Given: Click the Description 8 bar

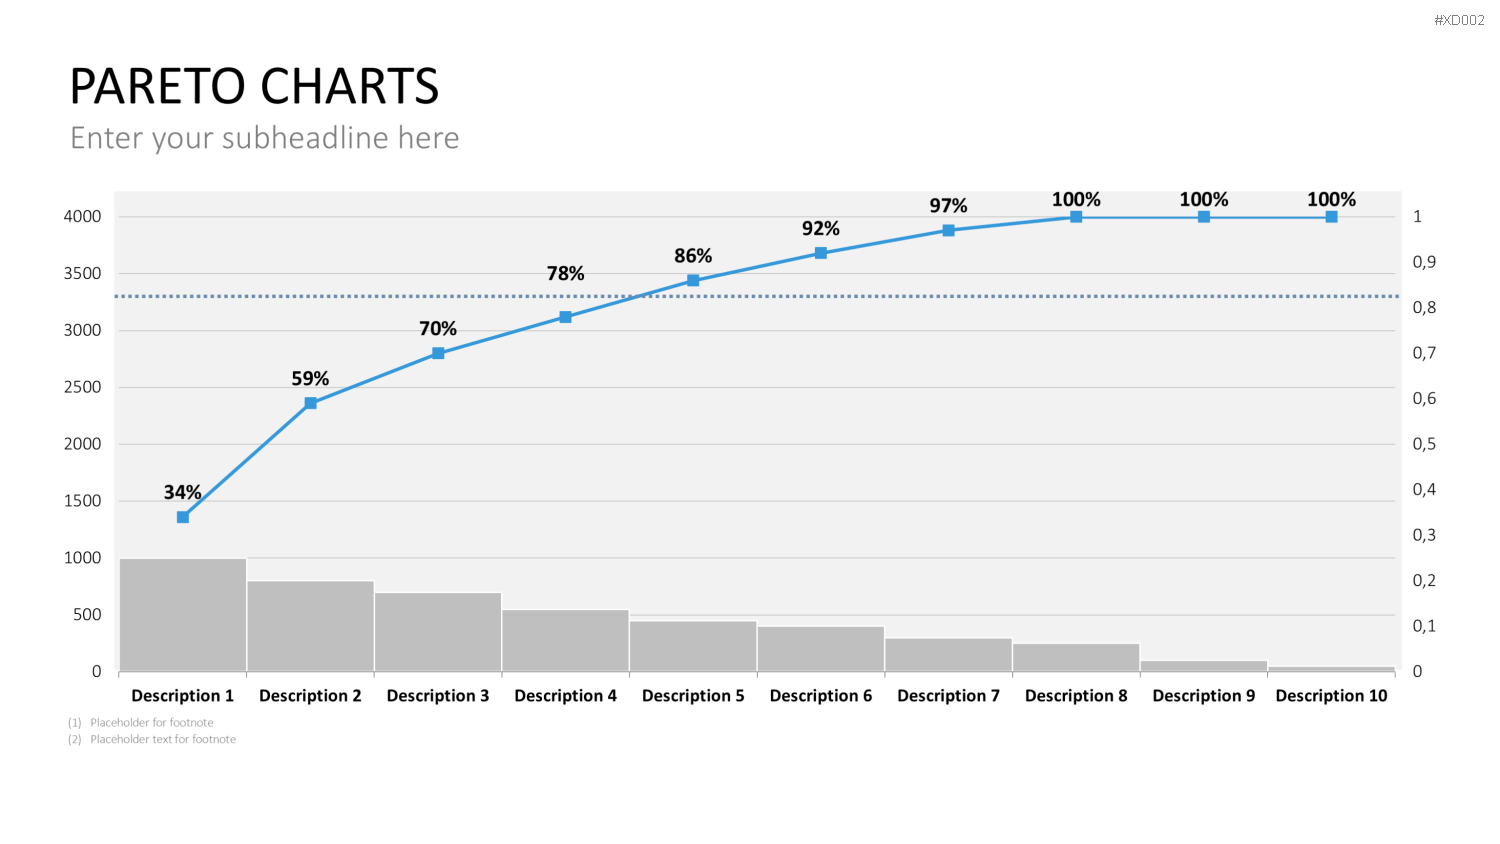Looking at the screenshot, I should point(1076,657).
